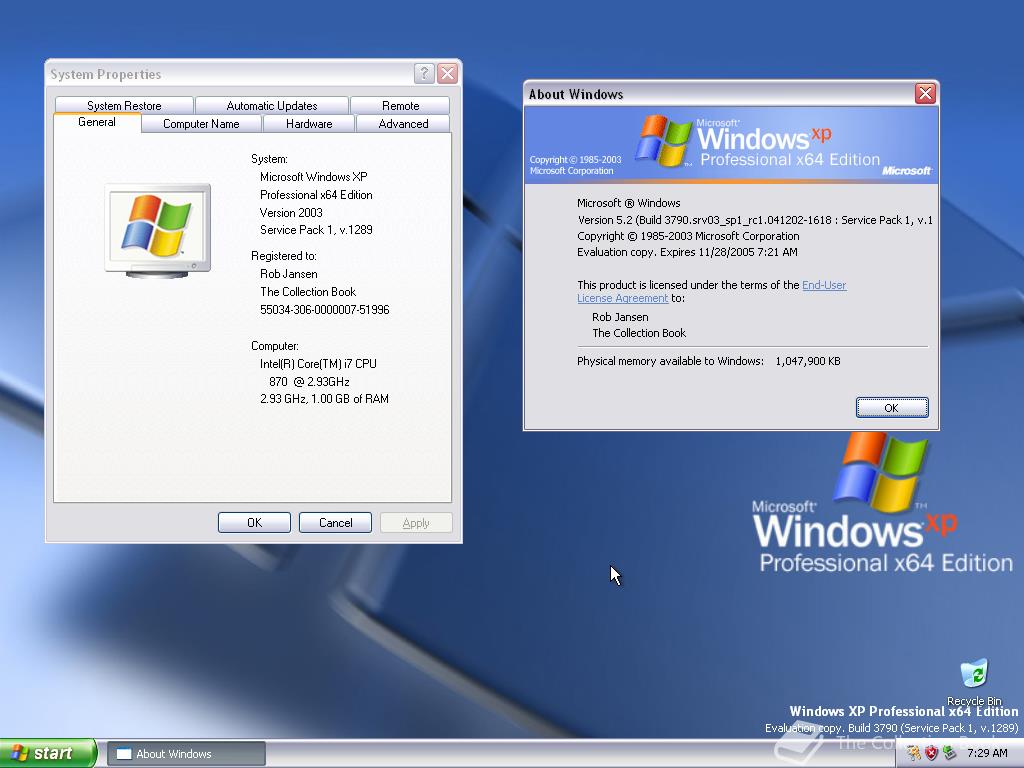Click 'Rob Jansen' in System Properties
1024x768 pixels.
pos(289,274)
